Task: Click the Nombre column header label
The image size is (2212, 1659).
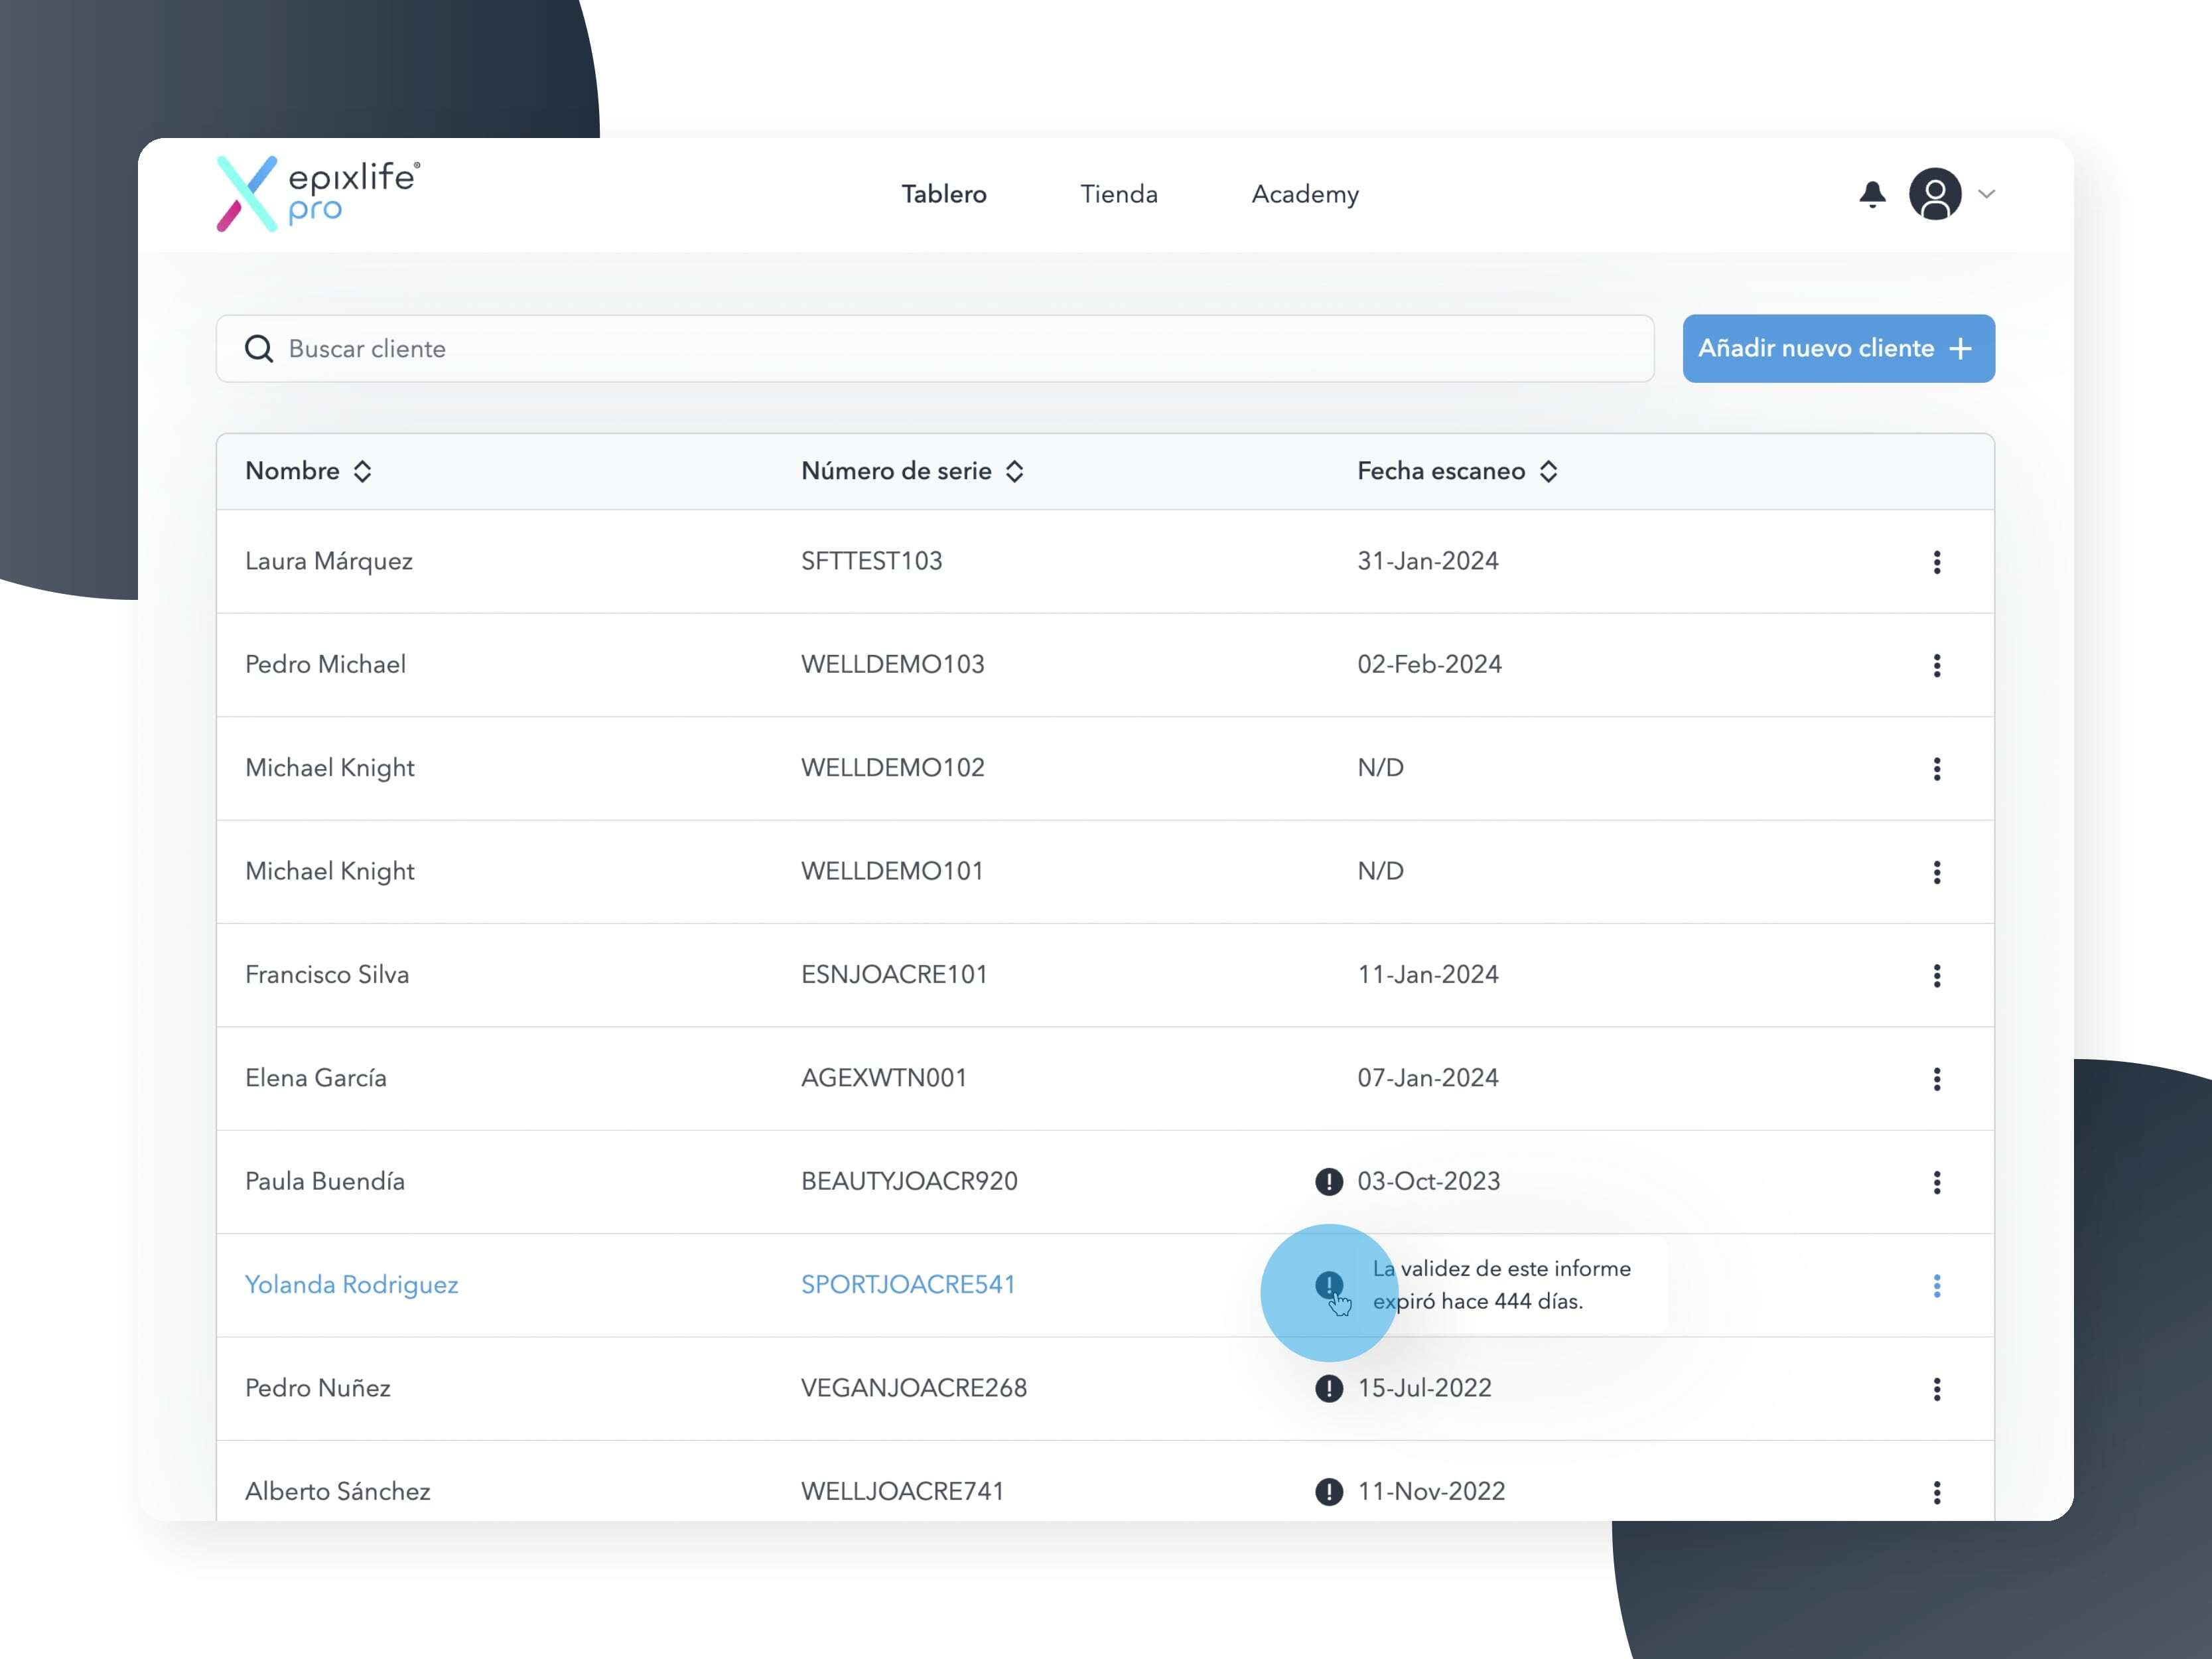Action: (293, 471)
